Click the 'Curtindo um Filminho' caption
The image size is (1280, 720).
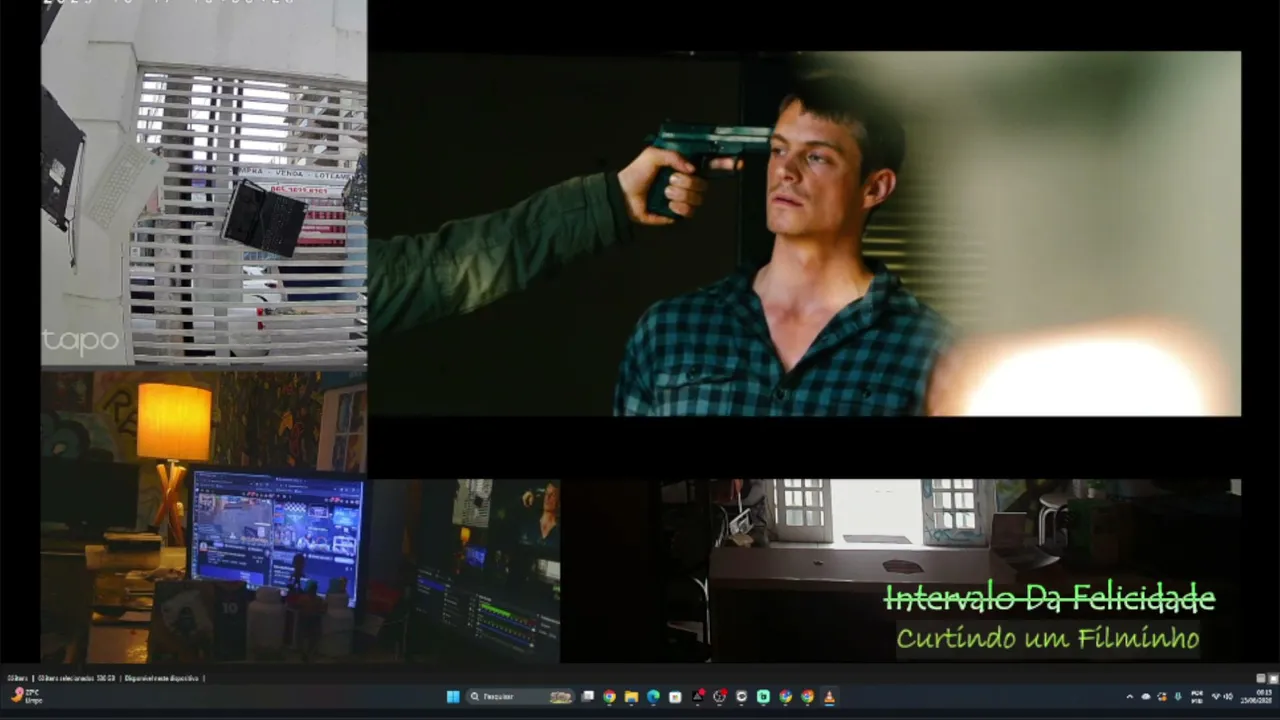(1047, 638)
